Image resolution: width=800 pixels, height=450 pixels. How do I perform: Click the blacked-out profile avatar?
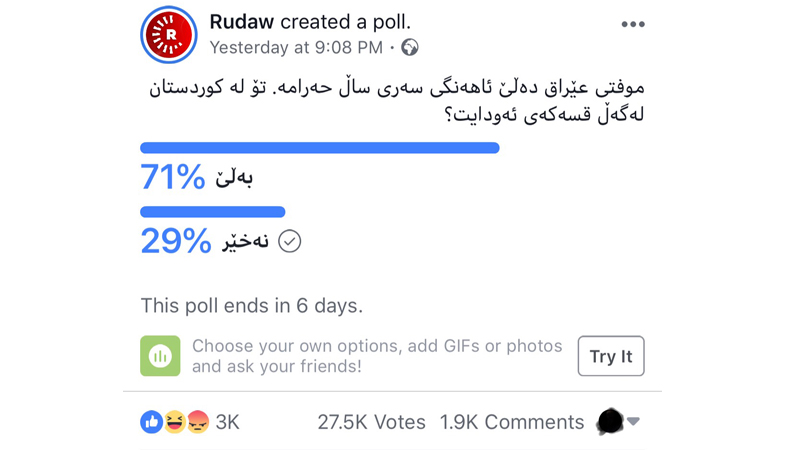(609, 422)
